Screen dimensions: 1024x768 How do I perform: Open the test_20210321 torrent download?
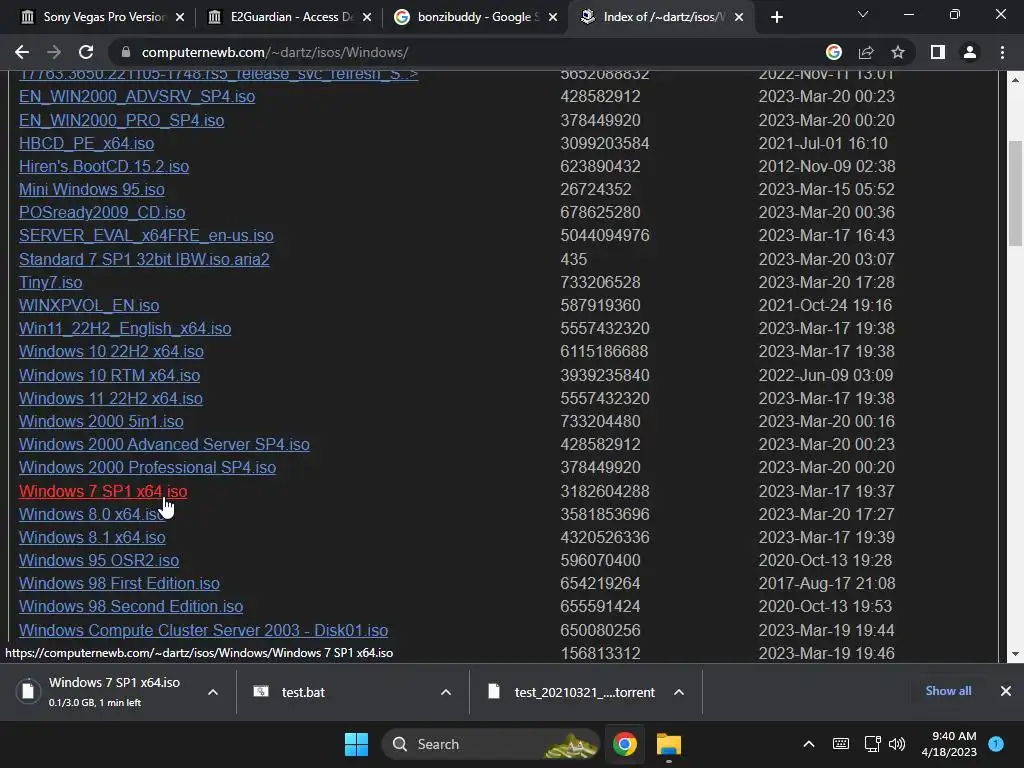pos(584,692)
